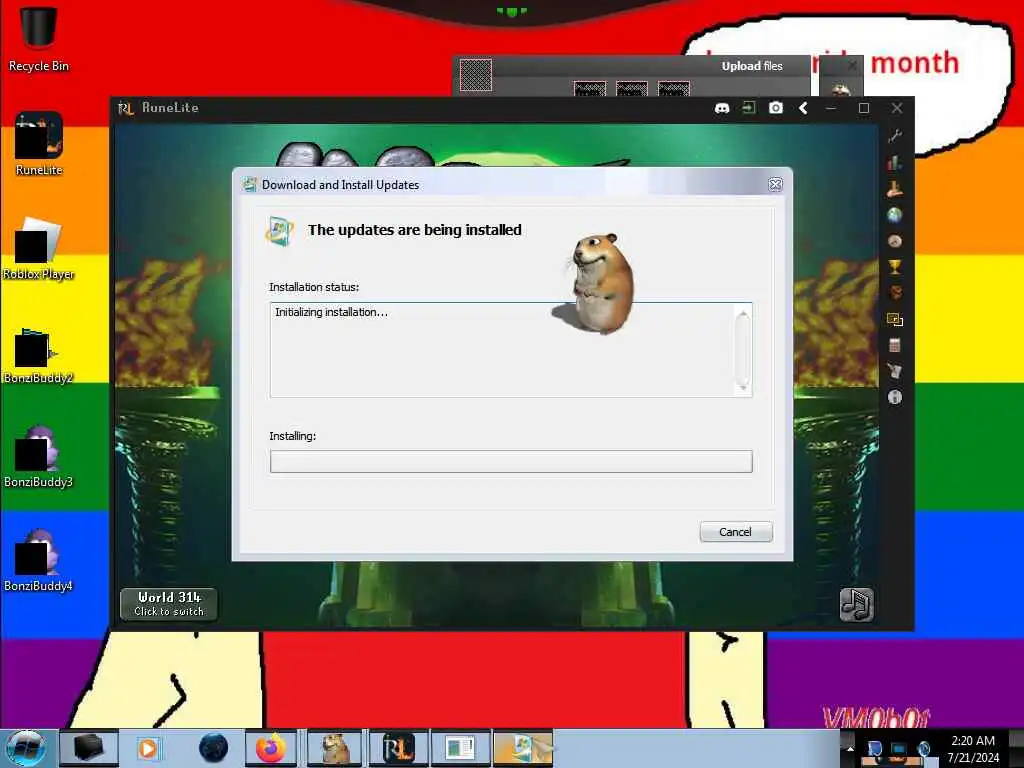Click the RuneLite logo in the title bar

click(125, 108)
